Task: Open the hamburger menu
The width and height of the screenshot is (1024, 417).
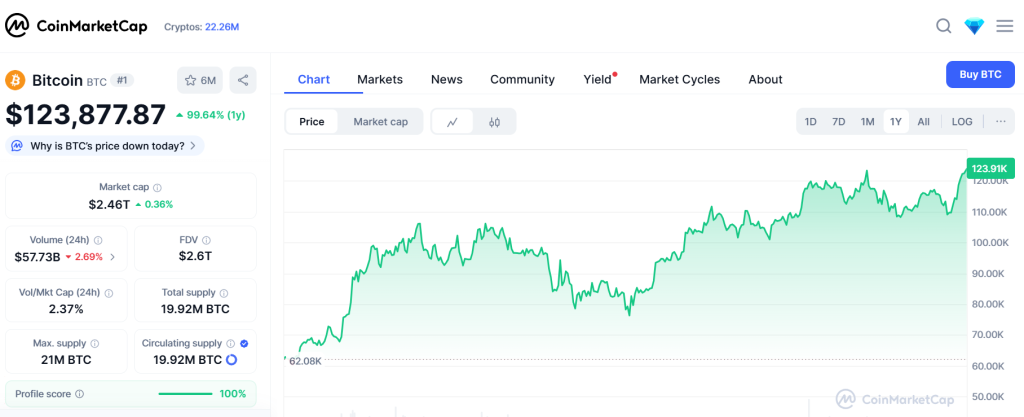Action: click(x=1004, y=26)
